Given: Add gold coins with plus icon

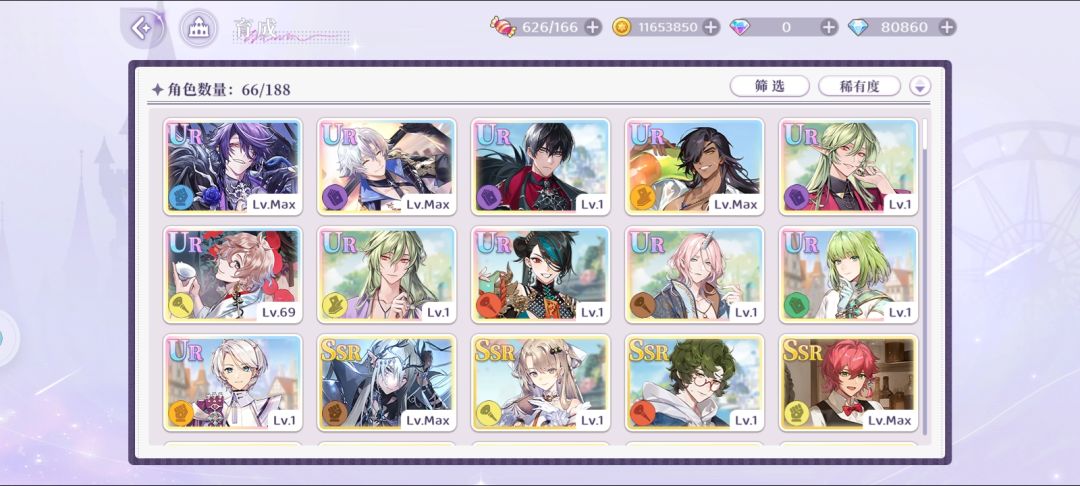Looking at the screenshot, I should [x=711, y=27].
